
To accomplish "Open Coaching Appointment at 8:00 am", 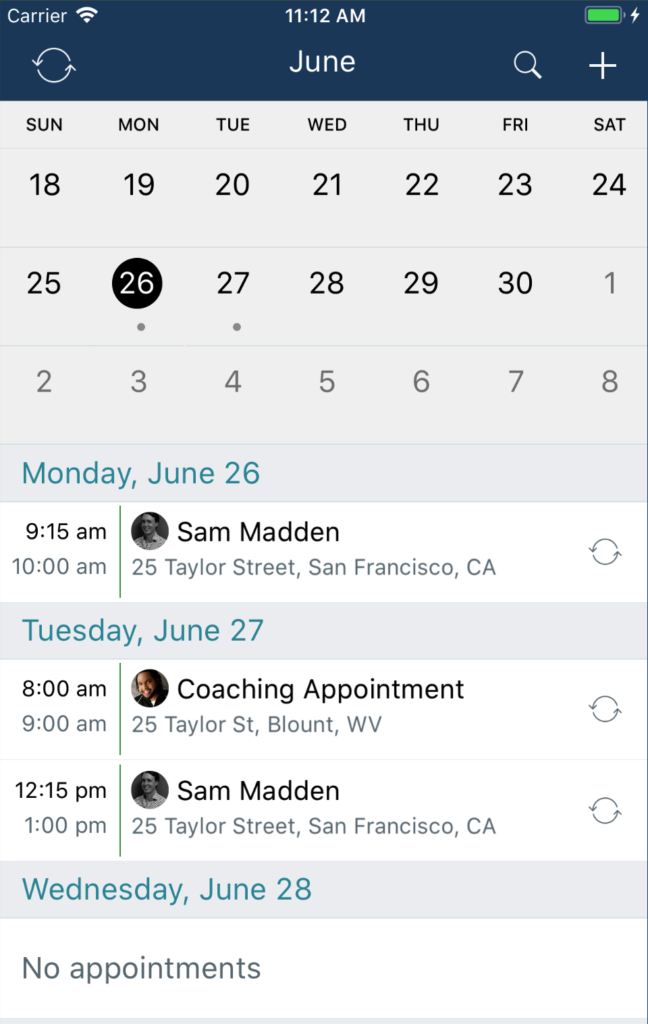I will 324,709.
